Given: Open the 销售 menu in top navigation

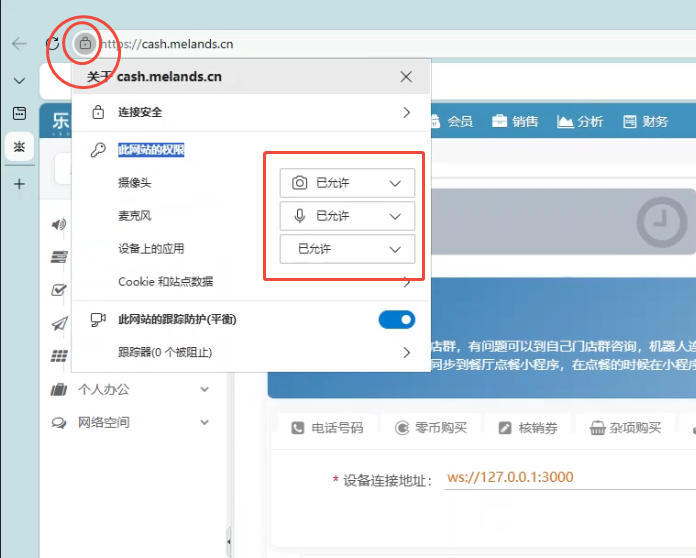Looking at the screenshot, I should 515,121.
